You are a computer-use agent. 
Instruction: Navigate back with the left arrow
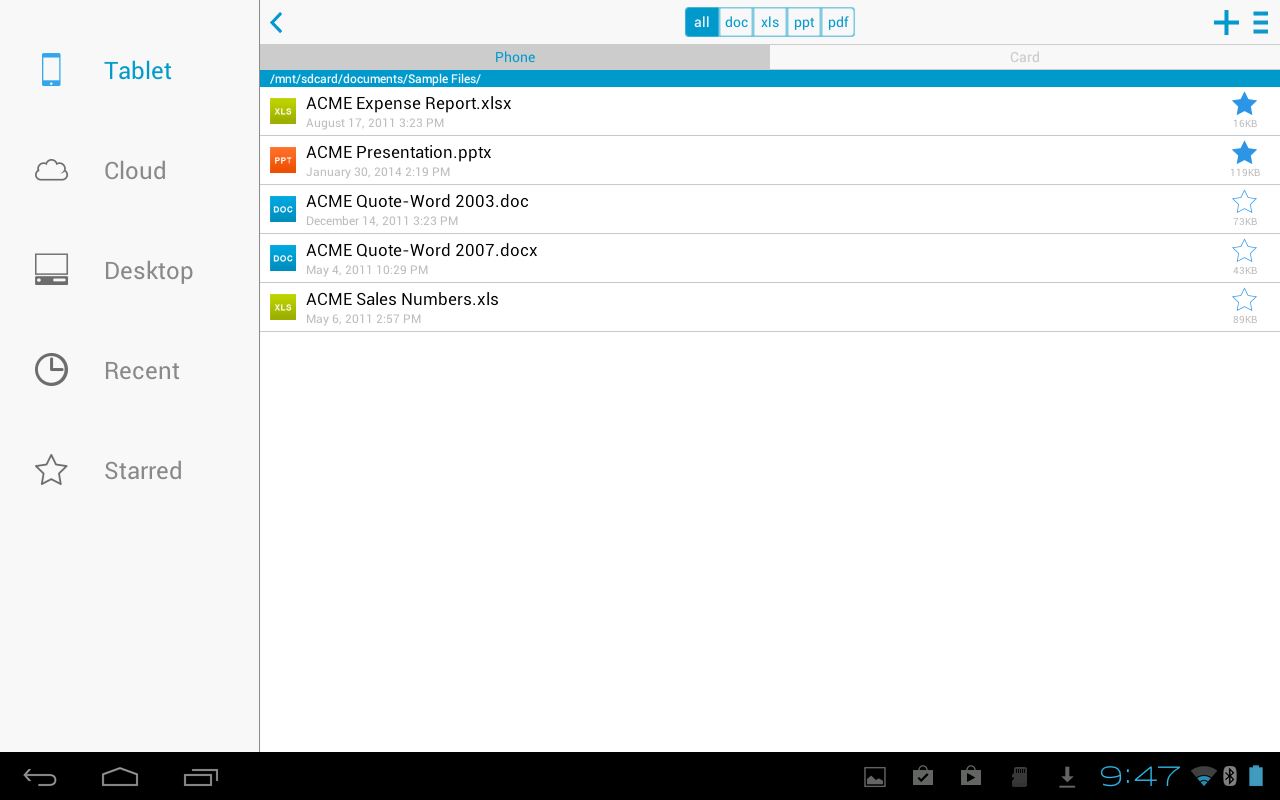(276, 22)
